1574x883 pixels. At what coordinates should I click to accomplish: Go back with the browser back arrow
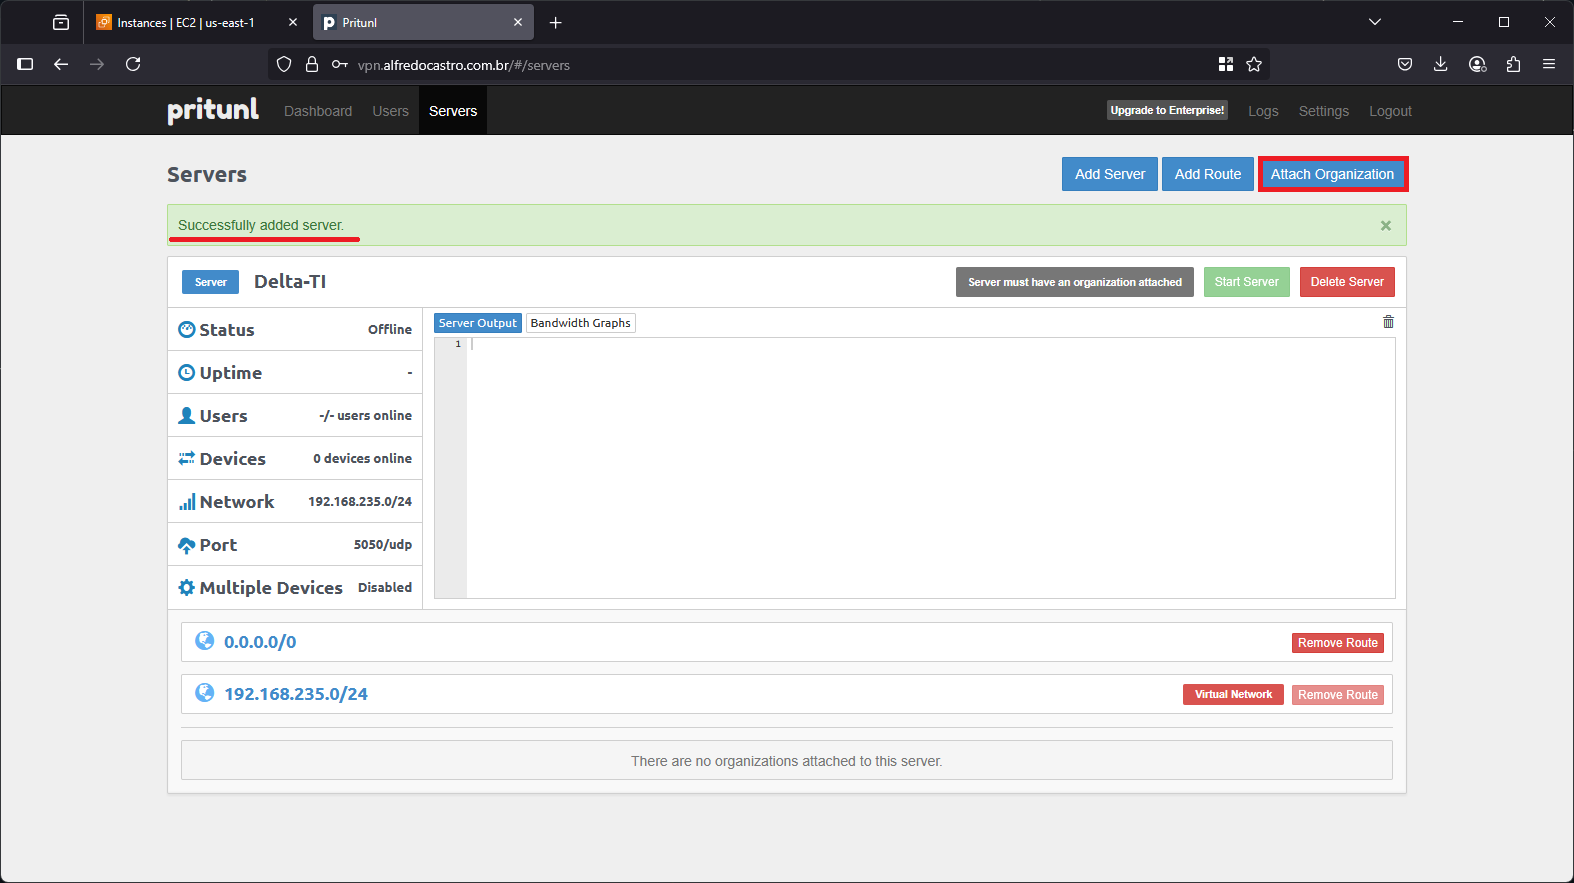(x=61, y=64)
